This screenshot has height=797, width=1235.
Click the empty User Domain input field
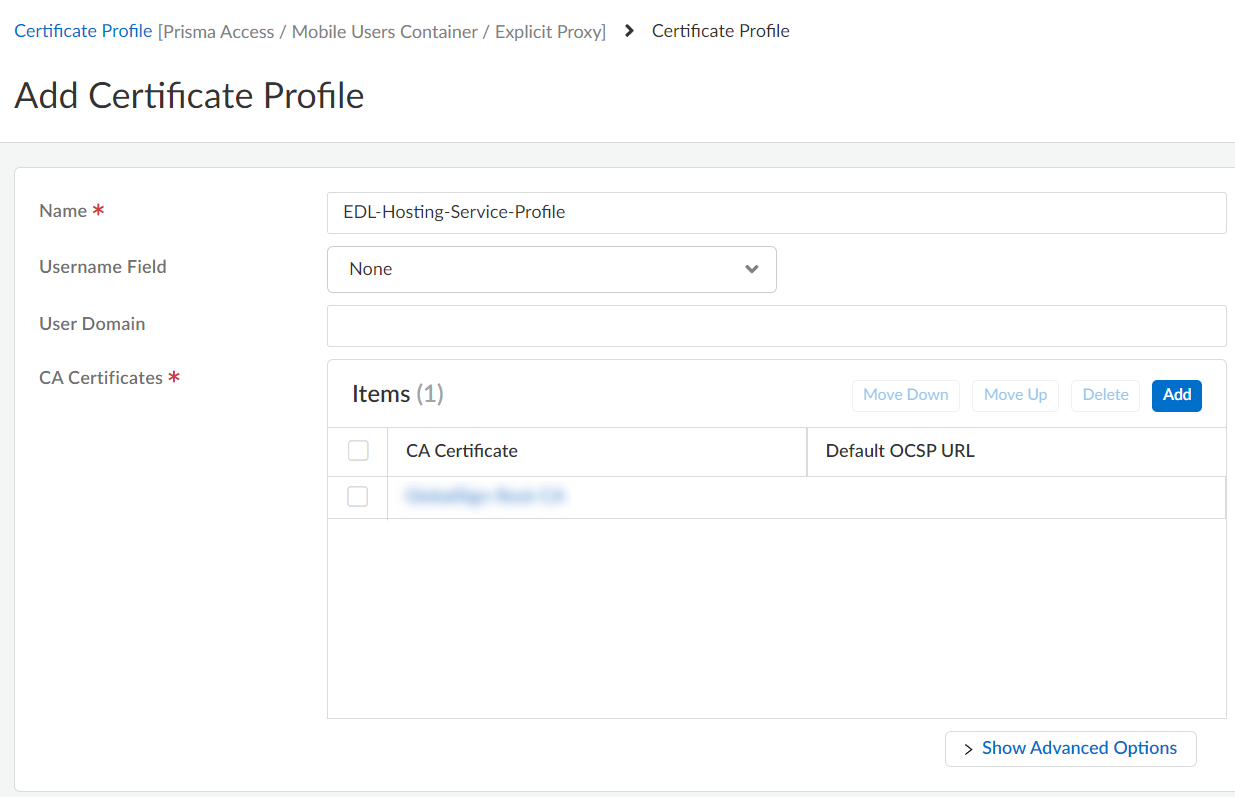coord(777,325)
